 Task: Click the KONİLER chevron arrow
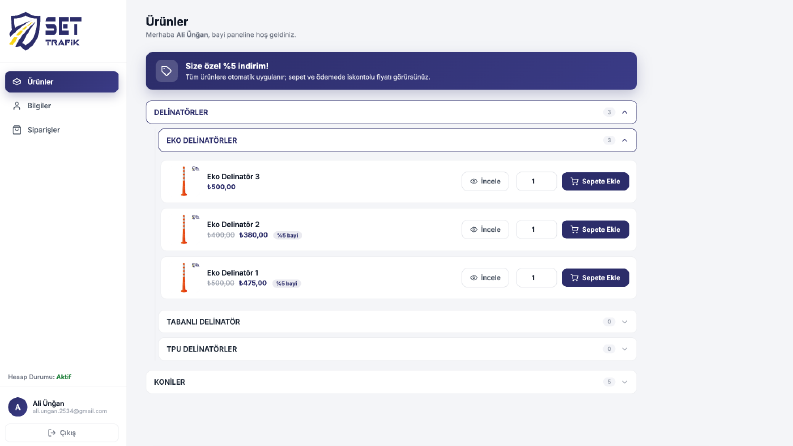pos(625,382)
